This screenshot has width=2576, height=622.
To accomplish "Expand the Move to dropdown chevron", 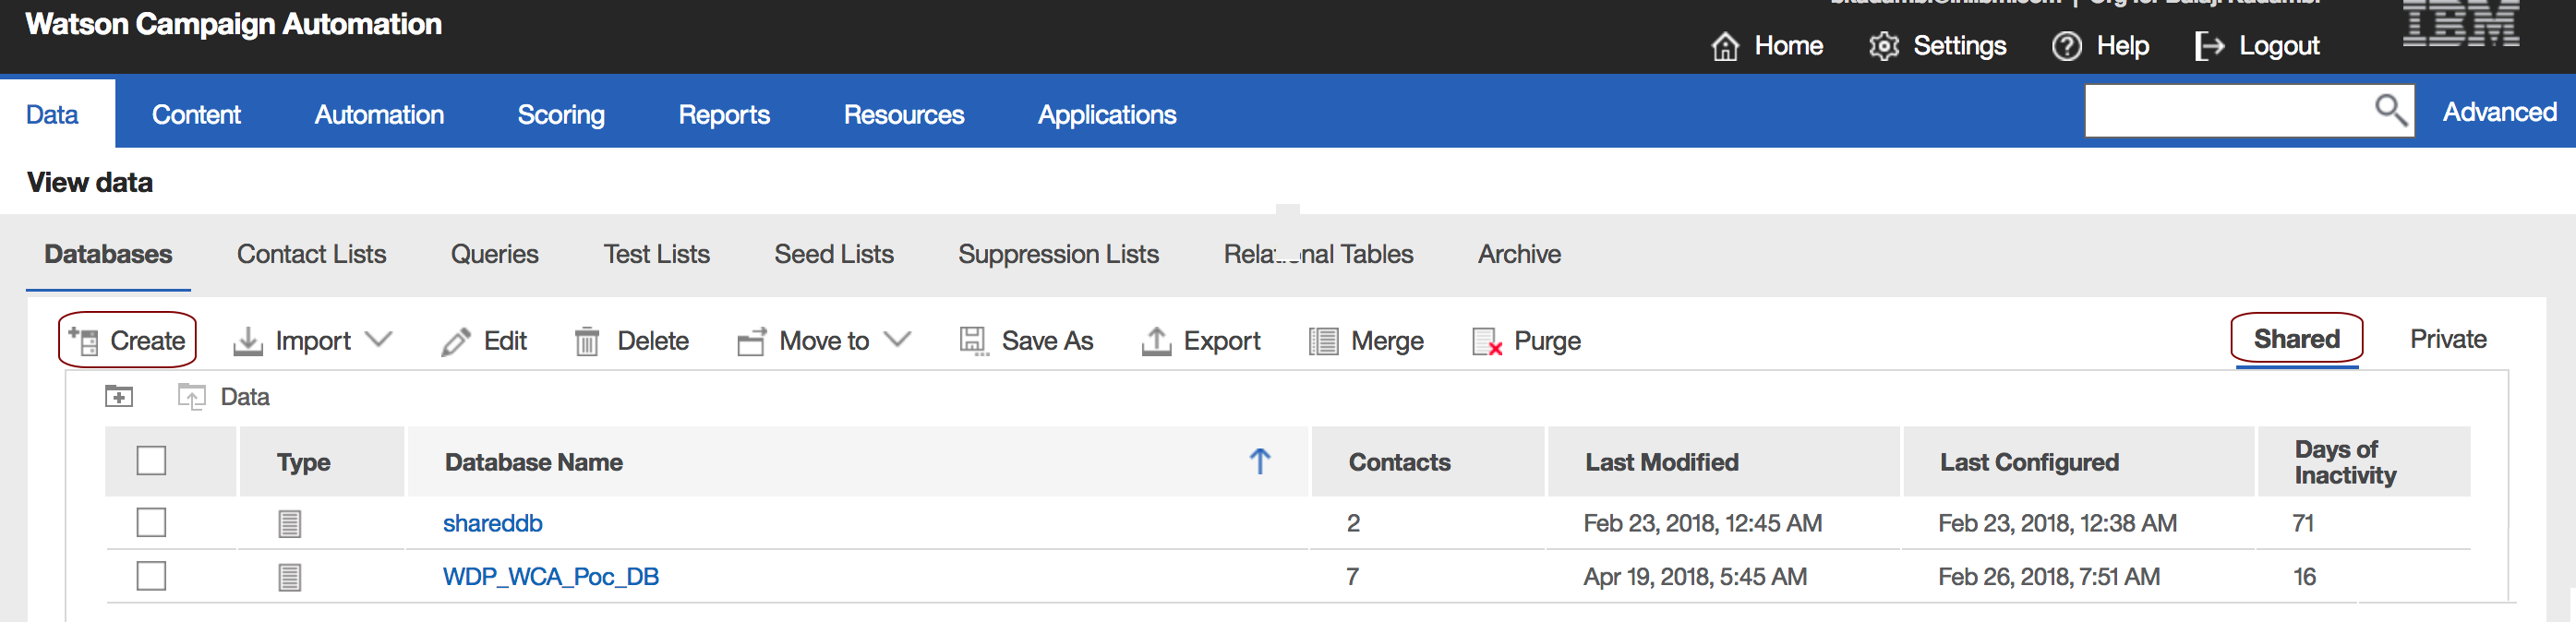I will [x=898, y=340].
